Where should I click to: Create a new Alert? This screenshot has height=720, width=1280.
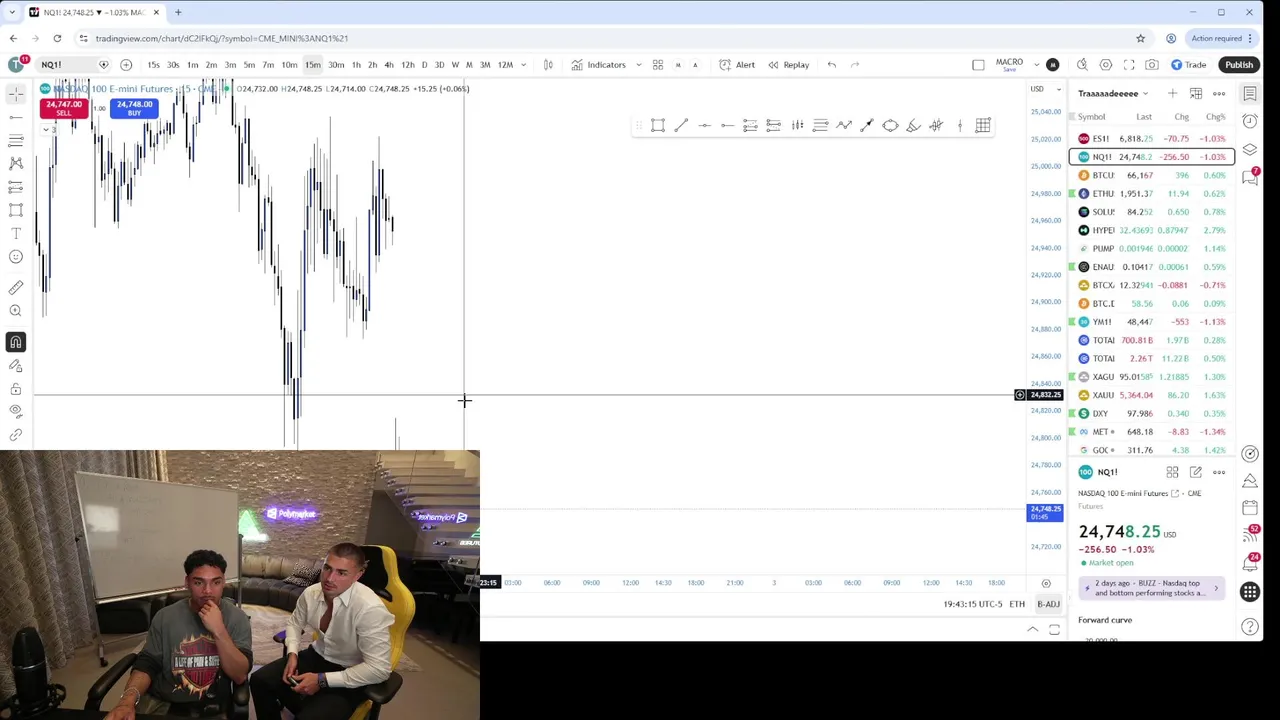(x=737, y=65)
